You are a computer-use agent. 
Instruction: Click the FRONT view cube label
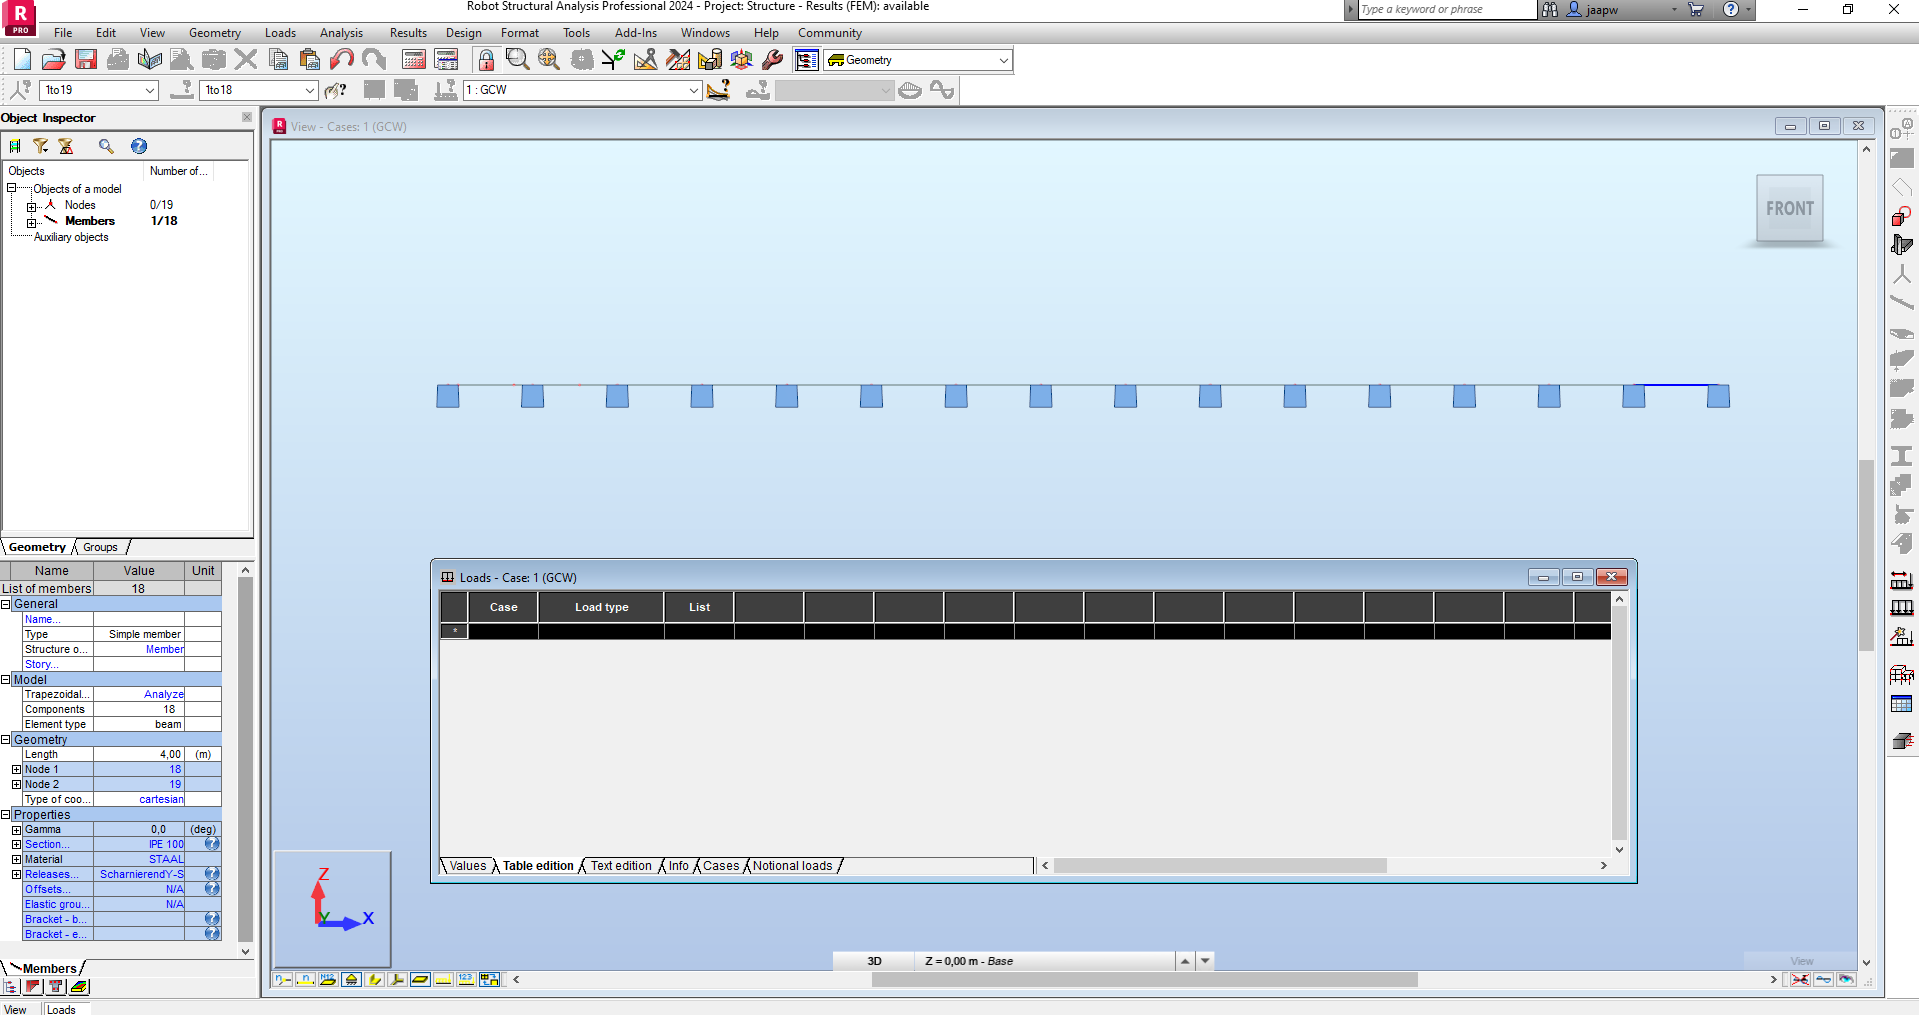click(x=1789, y=209)
